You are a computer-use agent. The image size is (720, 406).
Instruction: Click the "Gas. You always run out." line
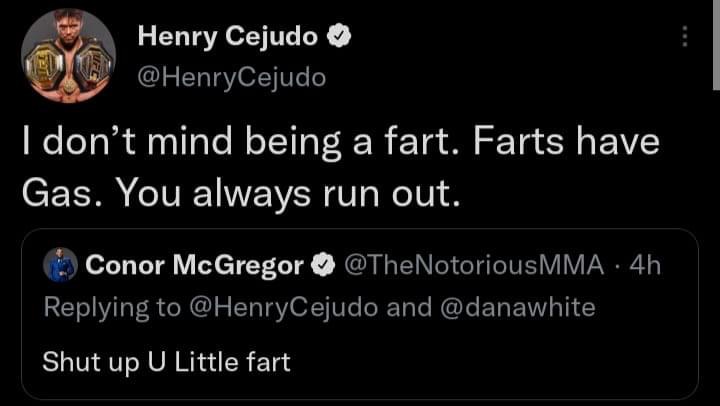pyautogui.click(x=241, y=194)
